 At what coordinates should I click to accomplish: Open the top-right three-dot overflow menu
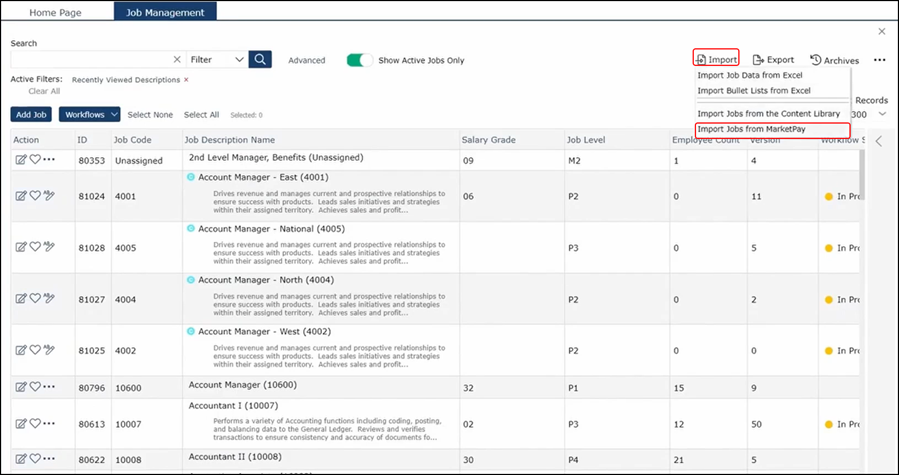click(879, 60)
